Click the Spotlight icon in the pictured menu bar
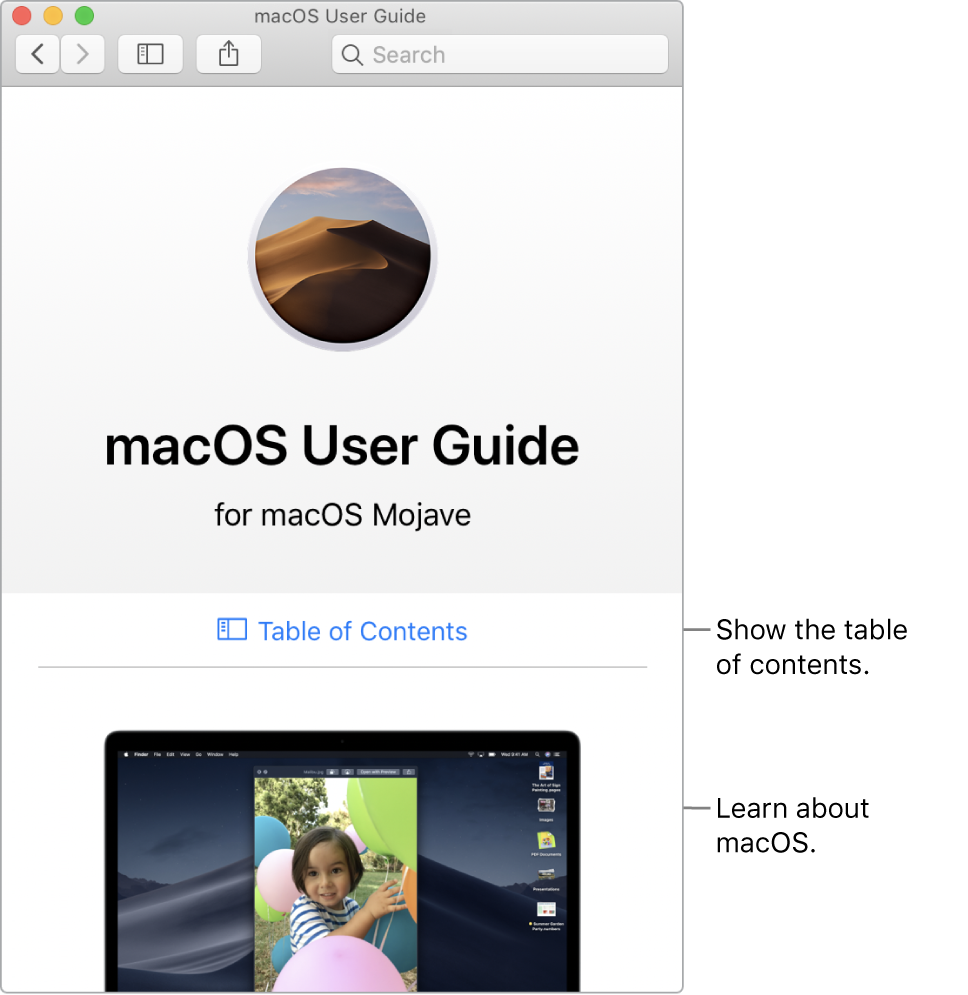The width and height of the screenshot is (968, 995). [x=539, y=755]
